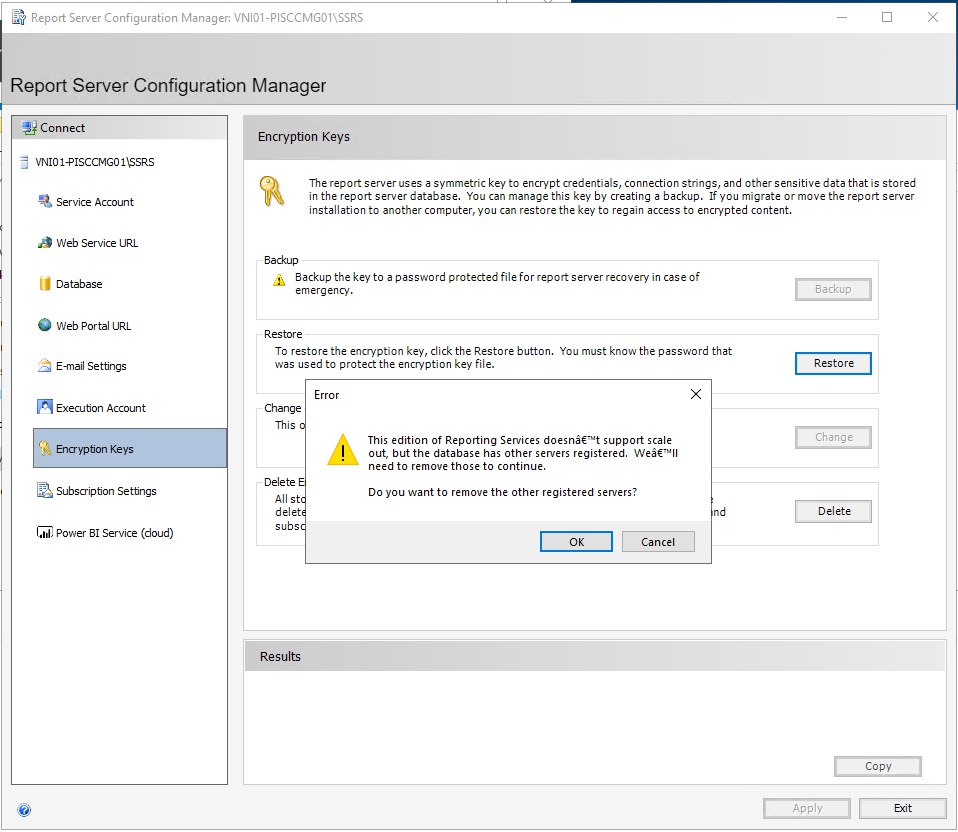Click the Web Service URL icon
The image size is (958, 832).
45,243
